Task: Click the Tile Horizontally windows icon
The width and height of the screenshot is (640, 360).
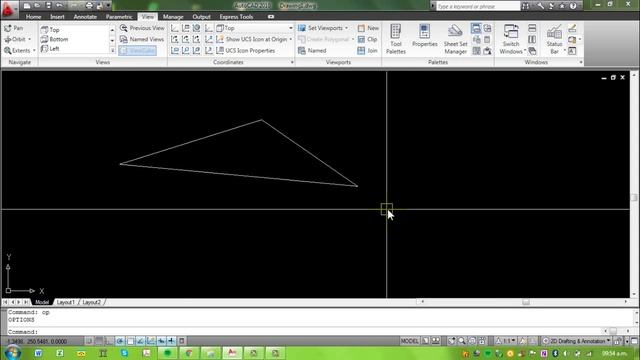Action: pos(532,28)
